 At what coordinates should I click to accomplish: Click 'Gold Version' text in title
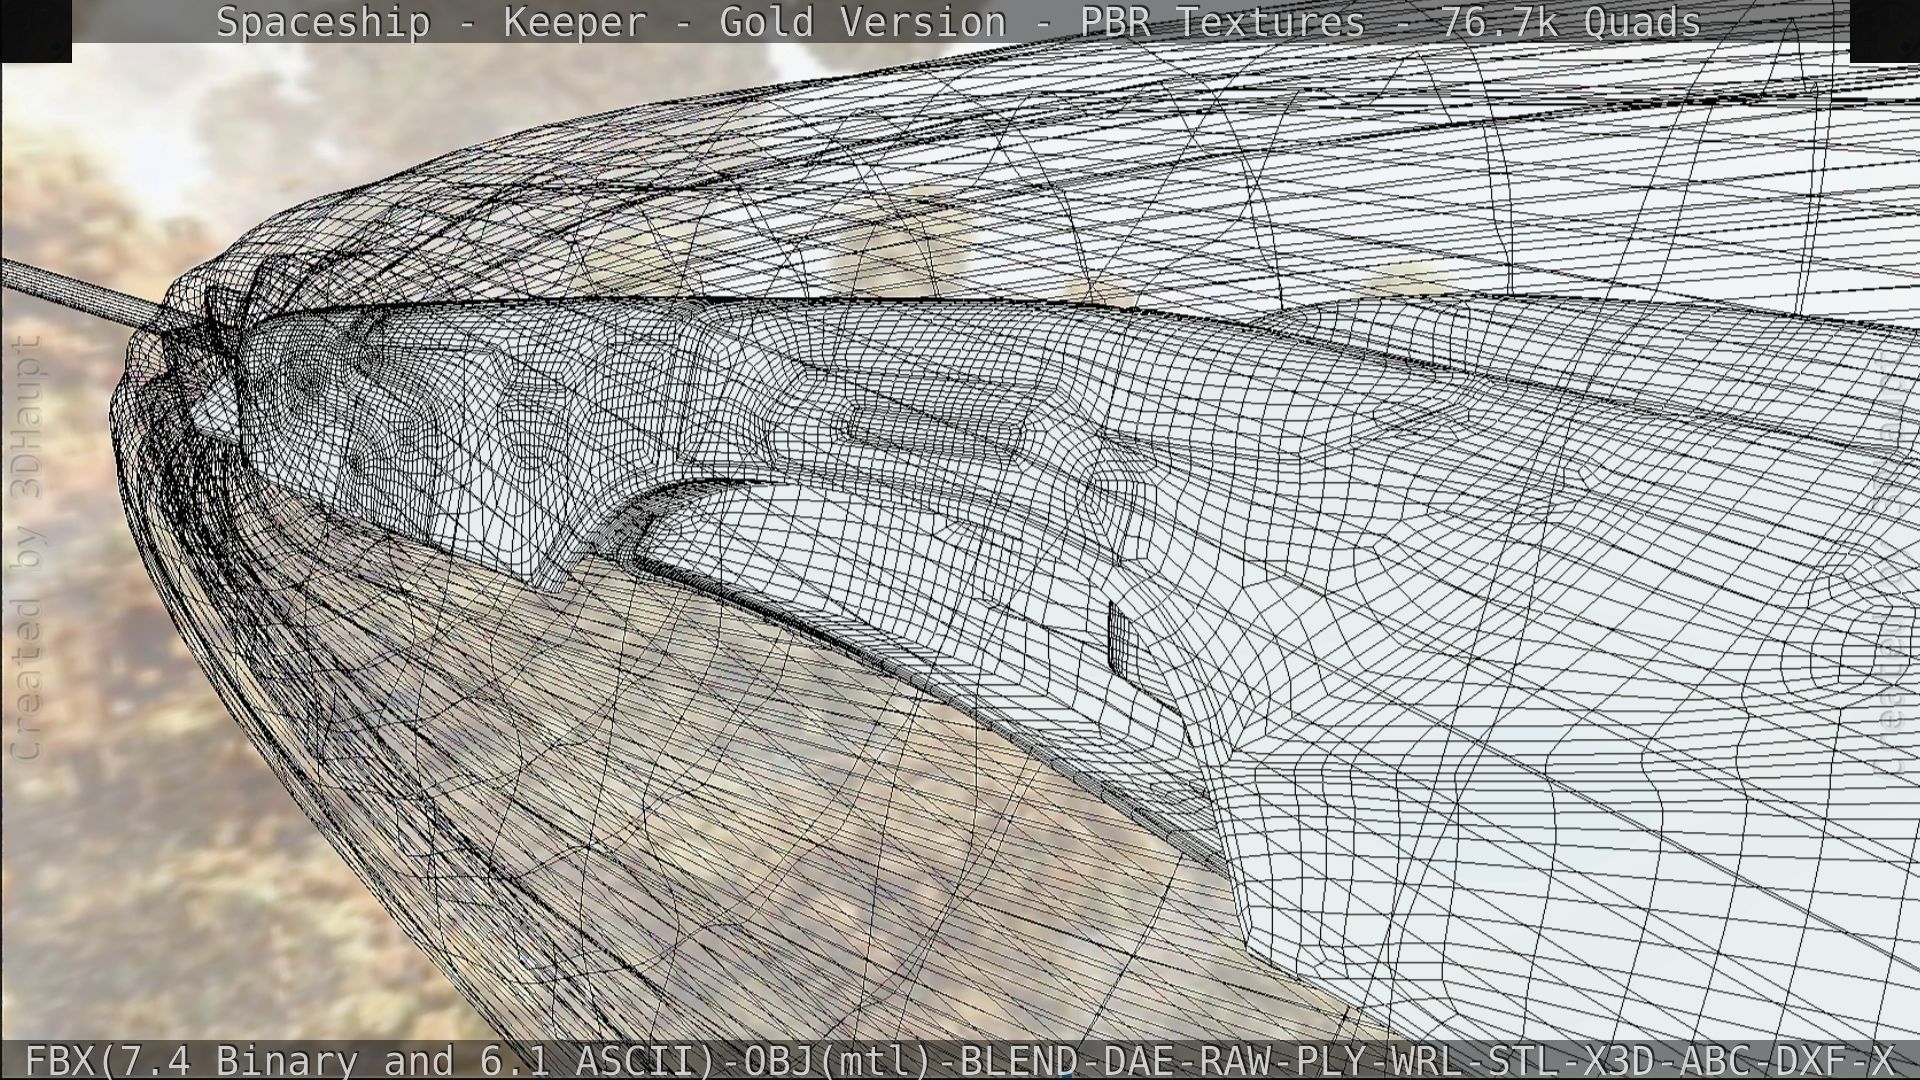(862, 22)
